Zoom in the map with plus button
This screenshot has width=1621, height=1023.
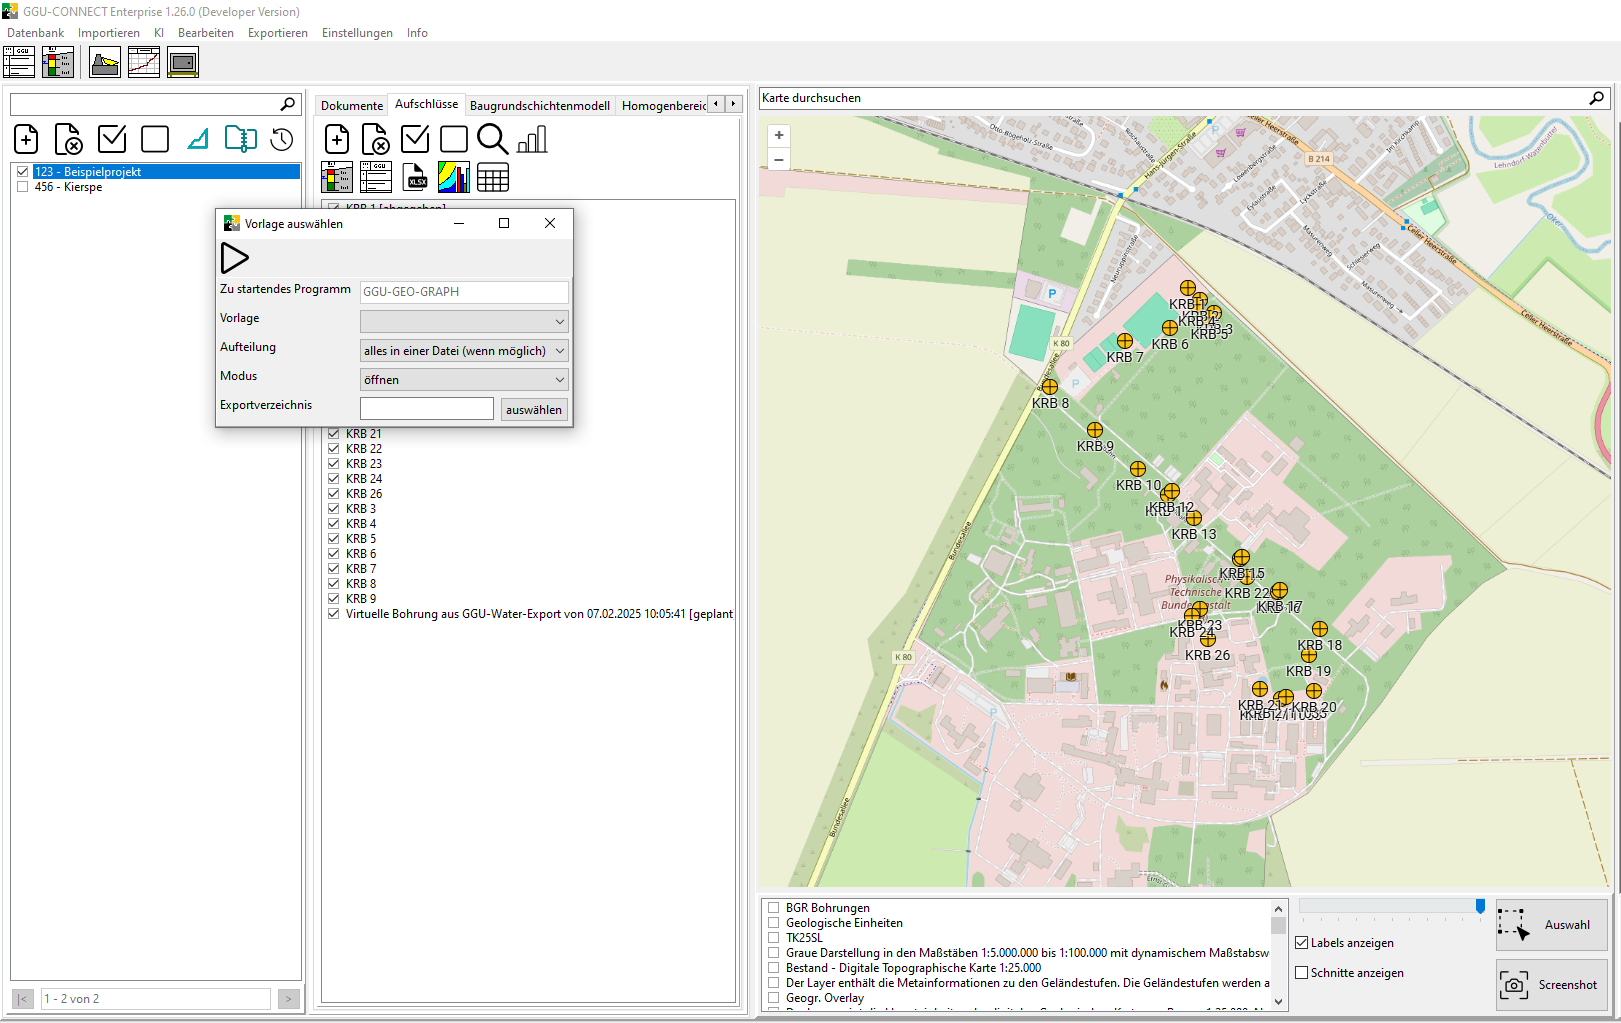coord(779,135)
